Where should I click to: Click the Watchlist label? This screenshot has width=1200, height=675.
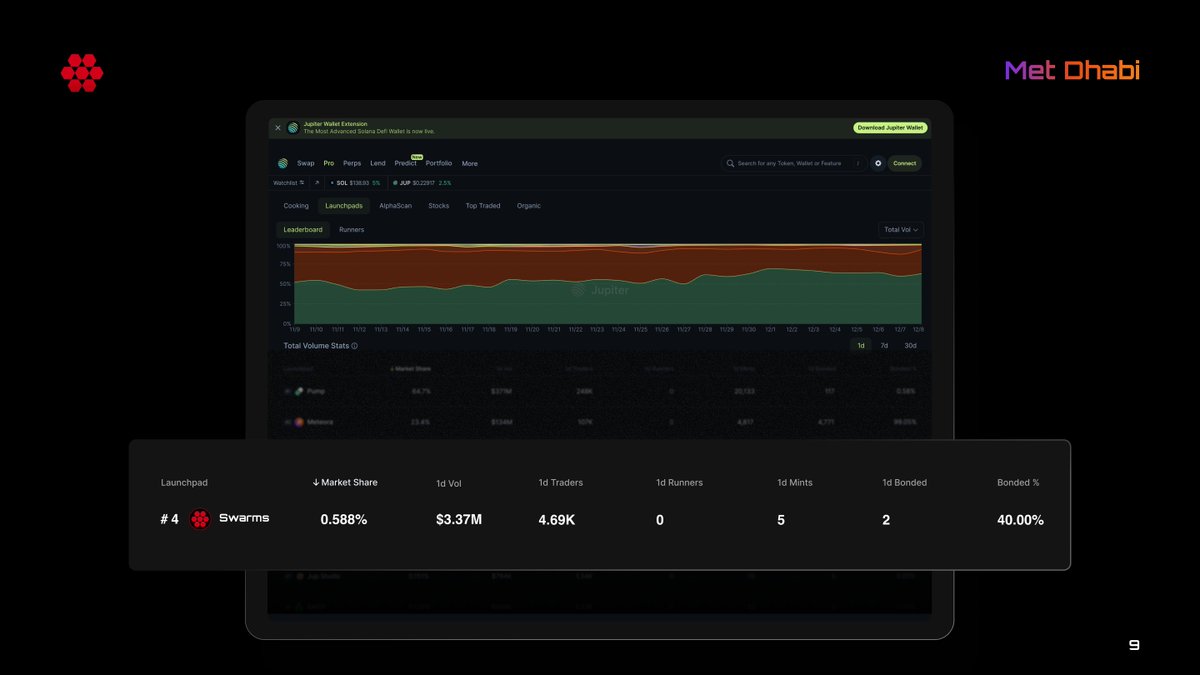tap(285, 183)
